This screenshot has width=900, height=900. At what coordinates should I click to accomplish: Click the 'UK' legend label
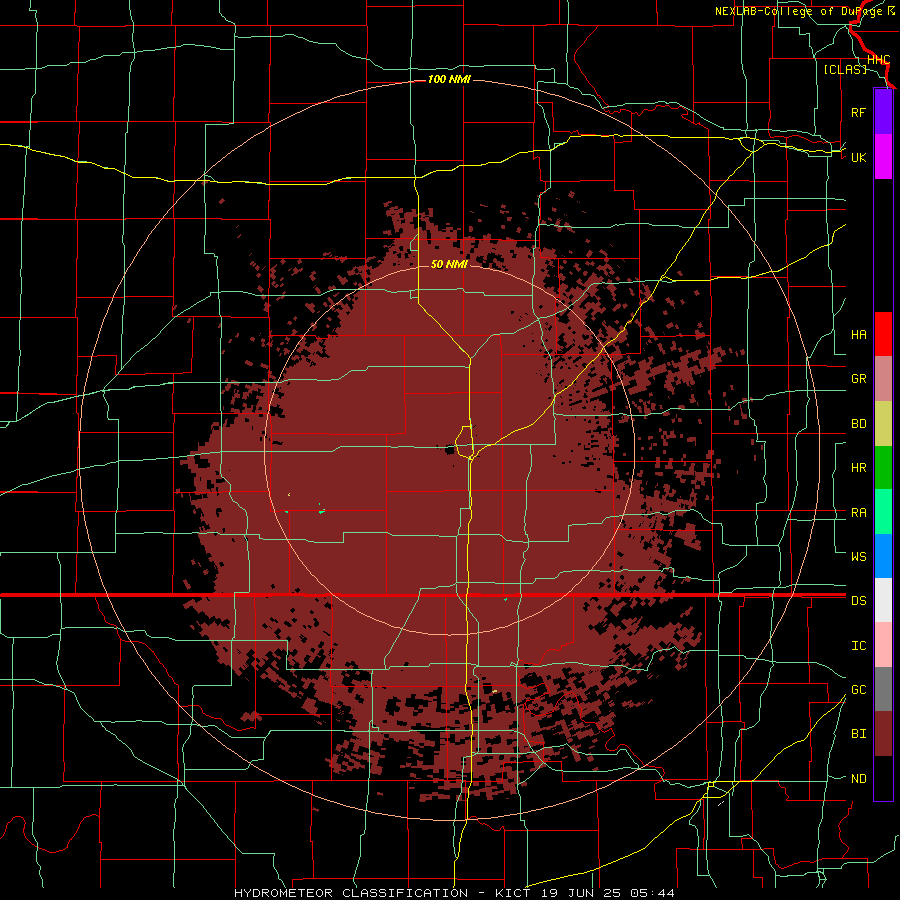point(858,157)
